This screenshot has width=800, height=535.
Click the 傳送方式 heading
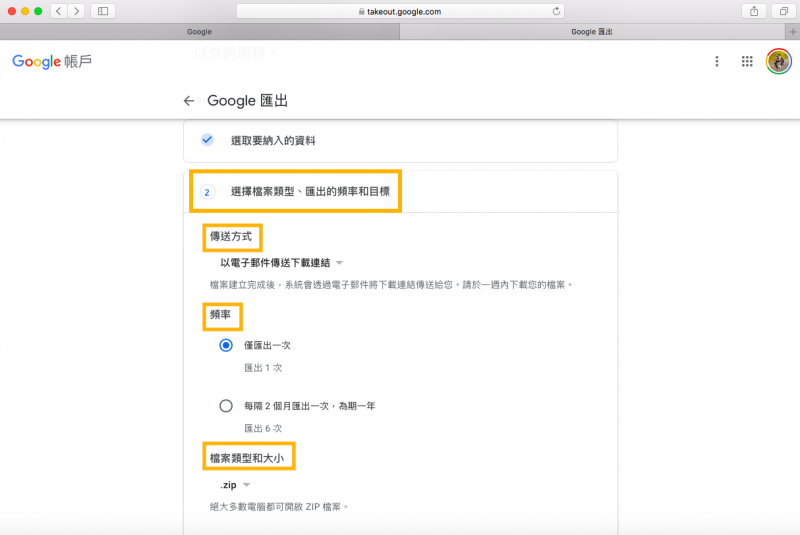[x=231, y=236]
